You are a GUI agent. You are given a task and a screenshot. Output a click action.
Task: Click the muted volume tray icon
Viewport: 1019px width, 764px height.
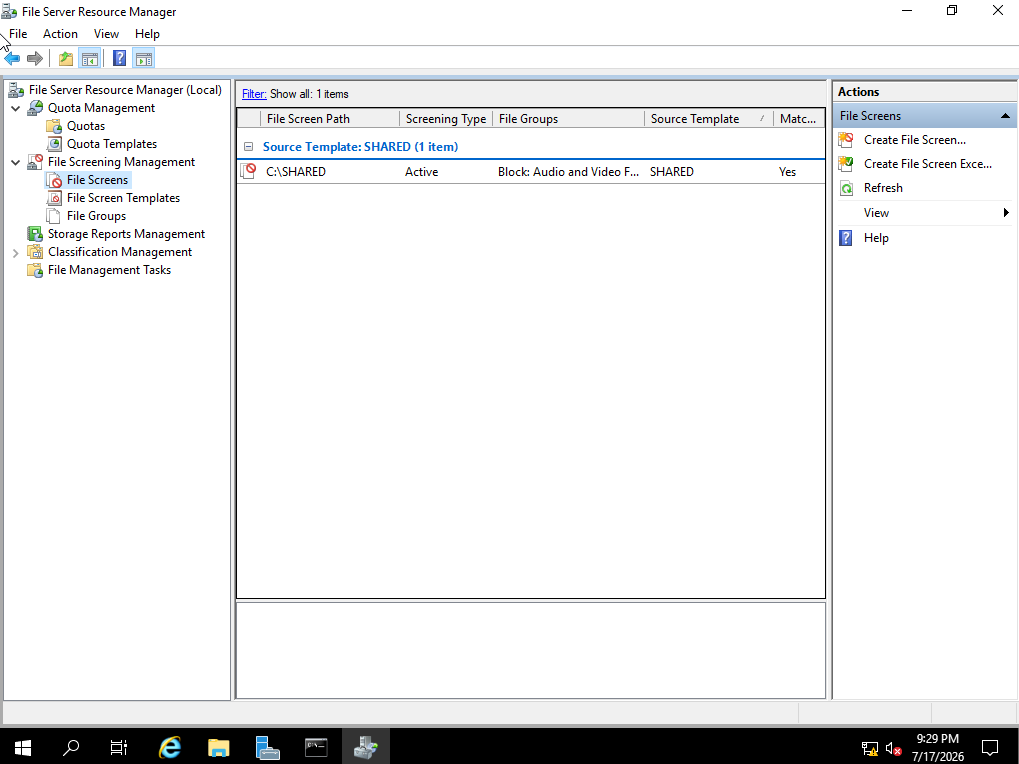point(894,749)
